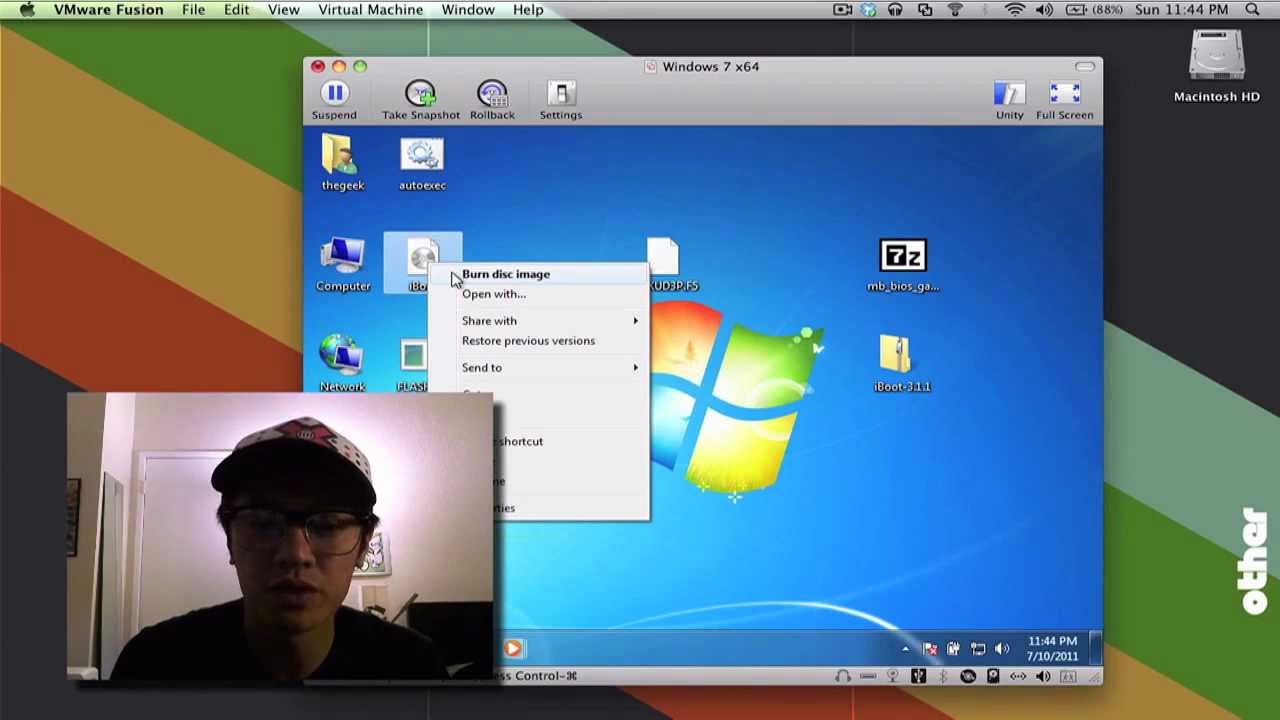Open the VMware Fusion application menu
The width and height of the screenshot is (1280, 720).
pyautogui.click(x=109, y=10)
